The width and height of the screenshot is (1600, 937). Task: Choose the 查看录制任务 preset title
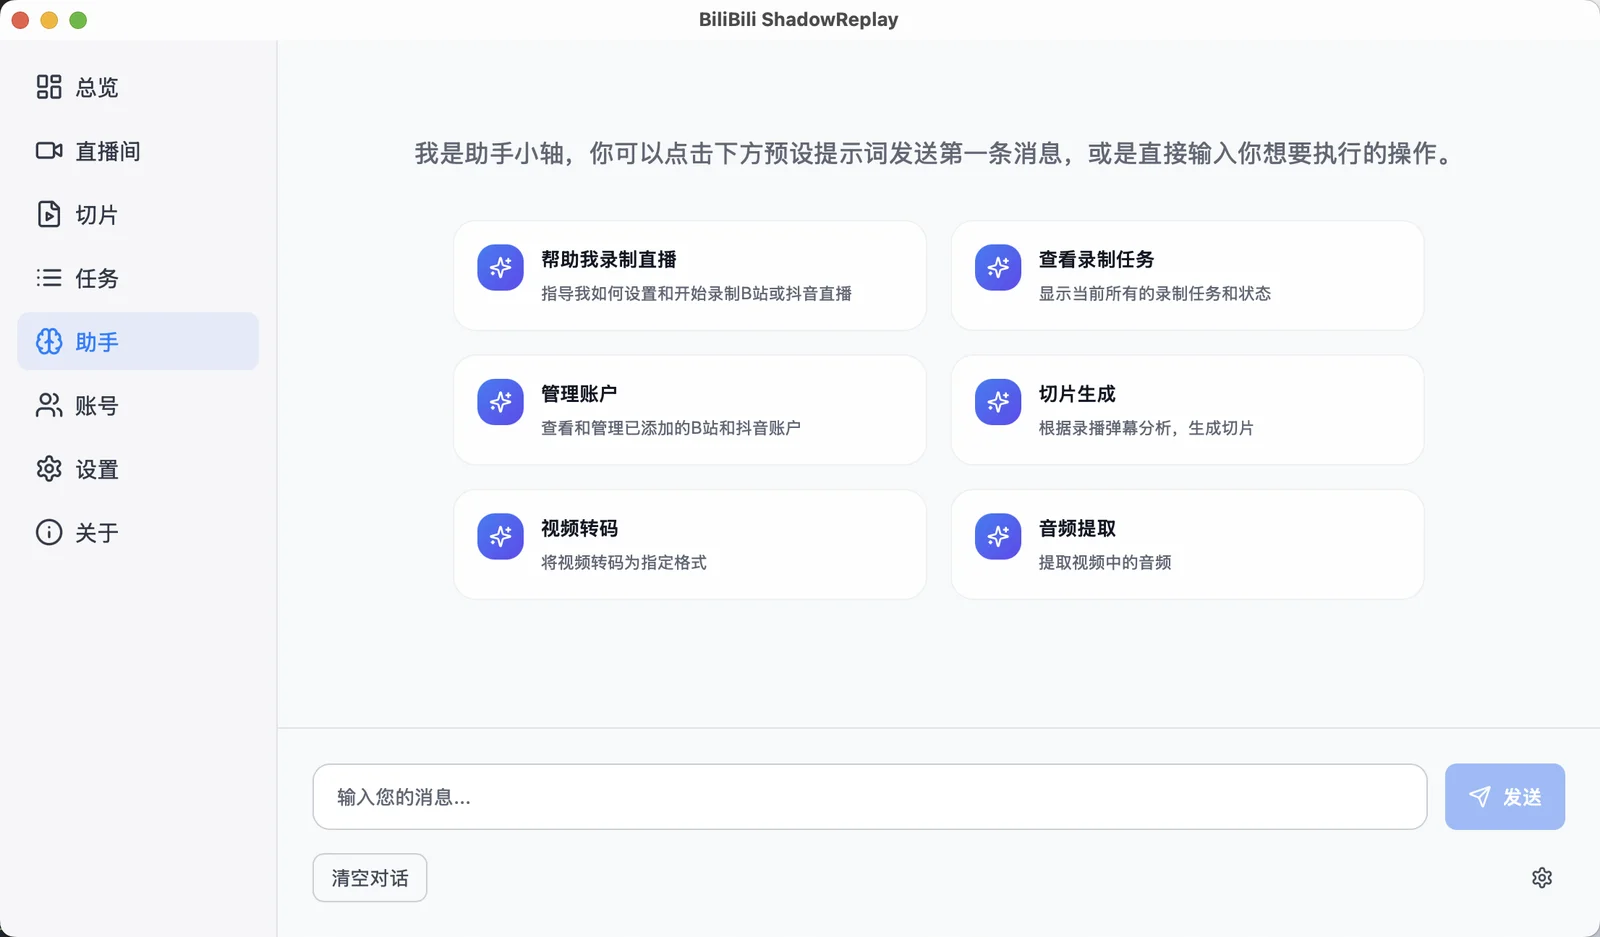1096,259
